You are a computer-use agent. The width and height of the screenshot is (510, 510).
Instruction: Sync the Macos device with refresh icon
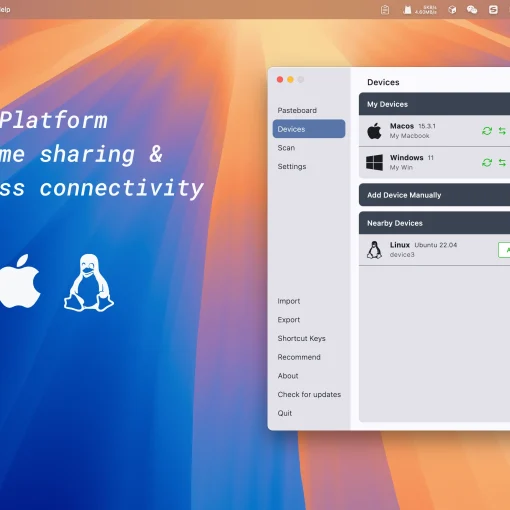click(487, 131)
